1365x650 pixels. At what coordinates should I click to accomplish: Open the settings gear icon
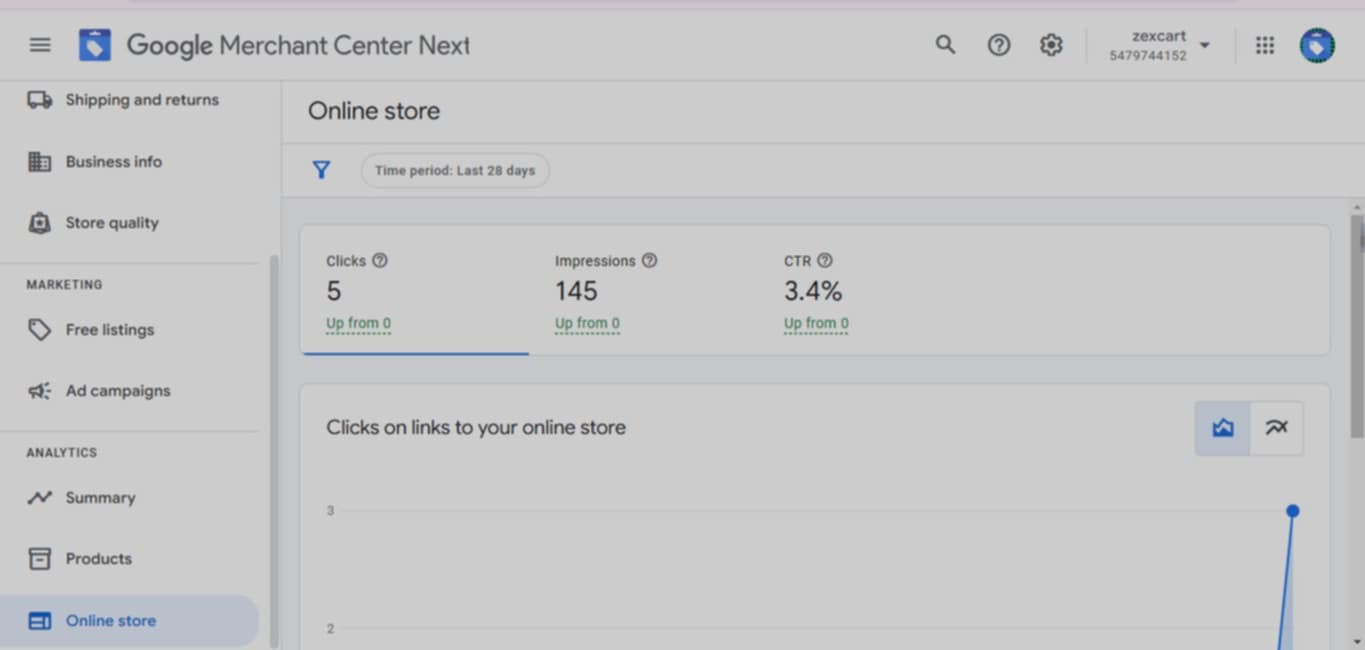[x=1051, y=45]
